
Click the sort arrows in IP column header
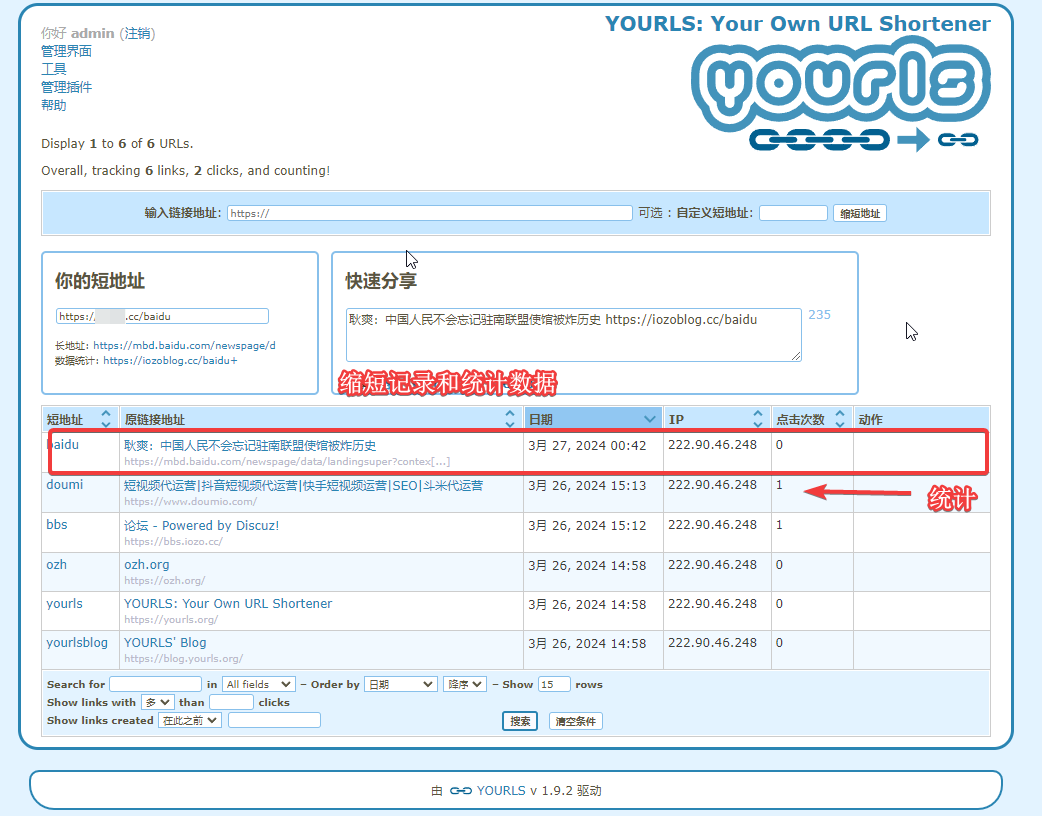[x=757, y=419]
